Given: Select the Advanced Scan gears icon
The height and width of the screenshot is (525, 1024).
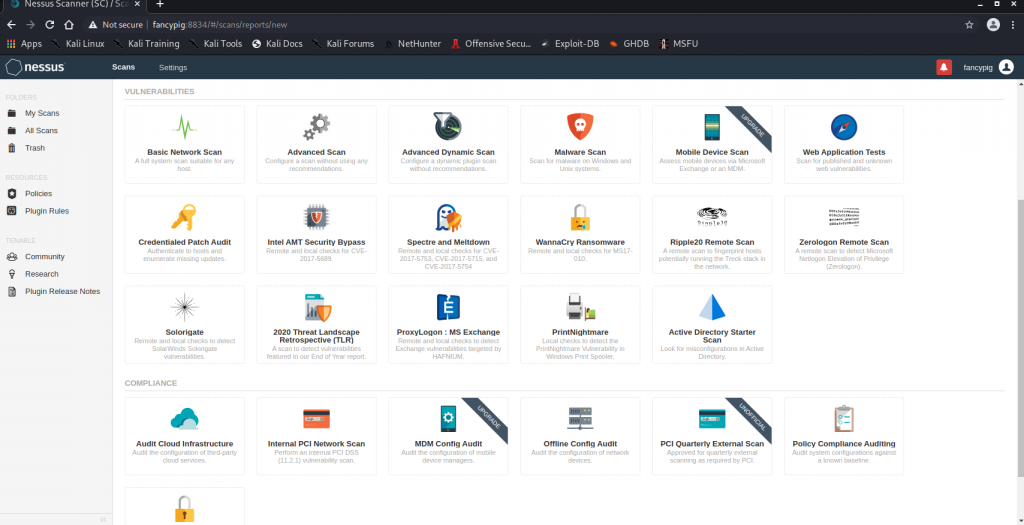Looking at the screenshot, I should (x=316, y=127).
